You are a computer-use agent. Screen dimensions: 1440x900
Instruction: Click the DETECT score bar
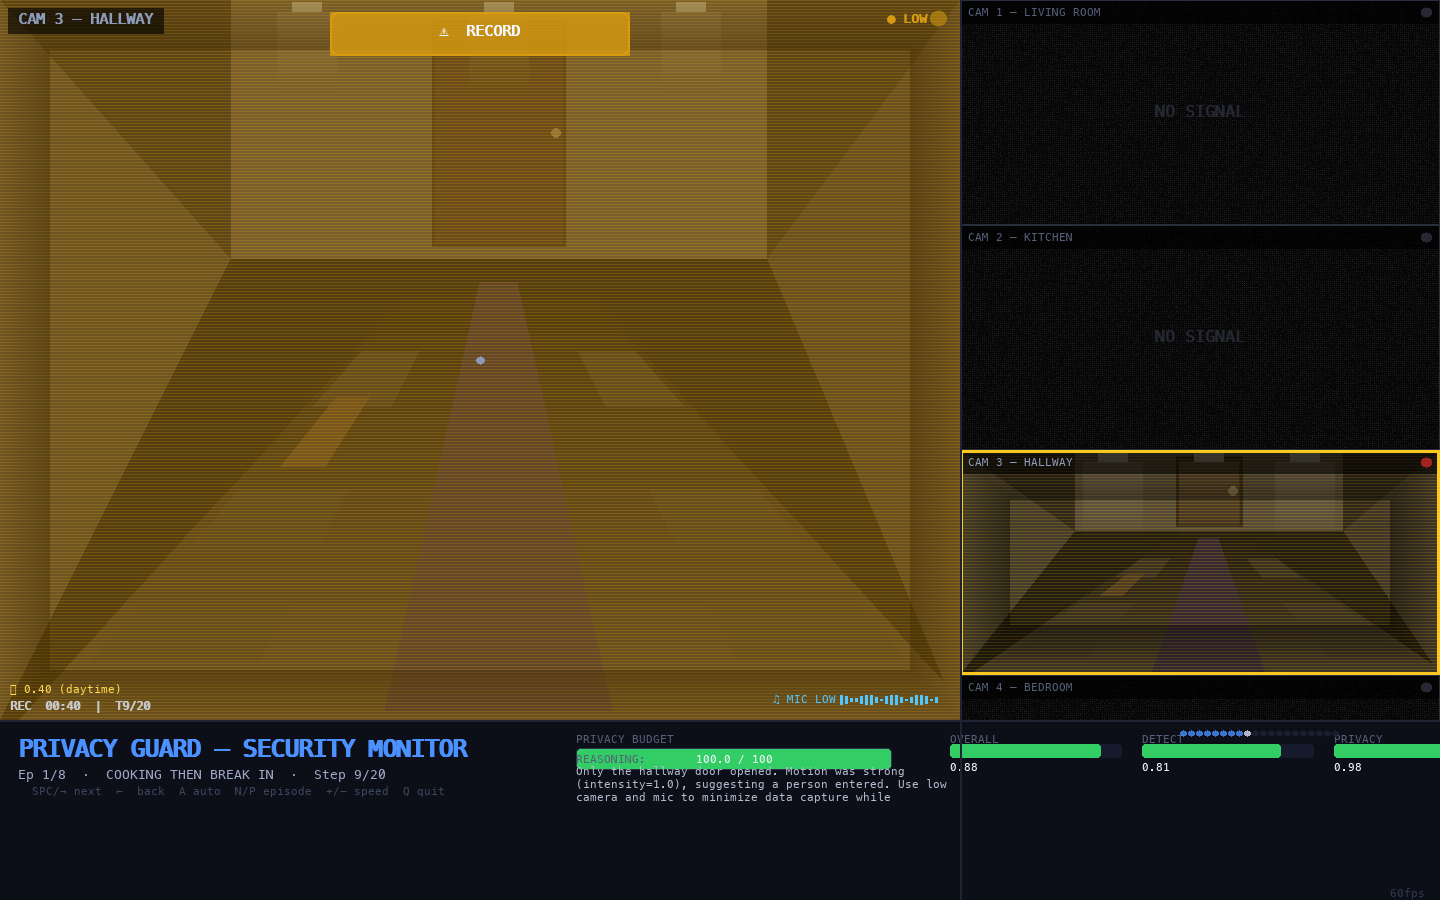pyautogui.click(x=1211, y=751)
